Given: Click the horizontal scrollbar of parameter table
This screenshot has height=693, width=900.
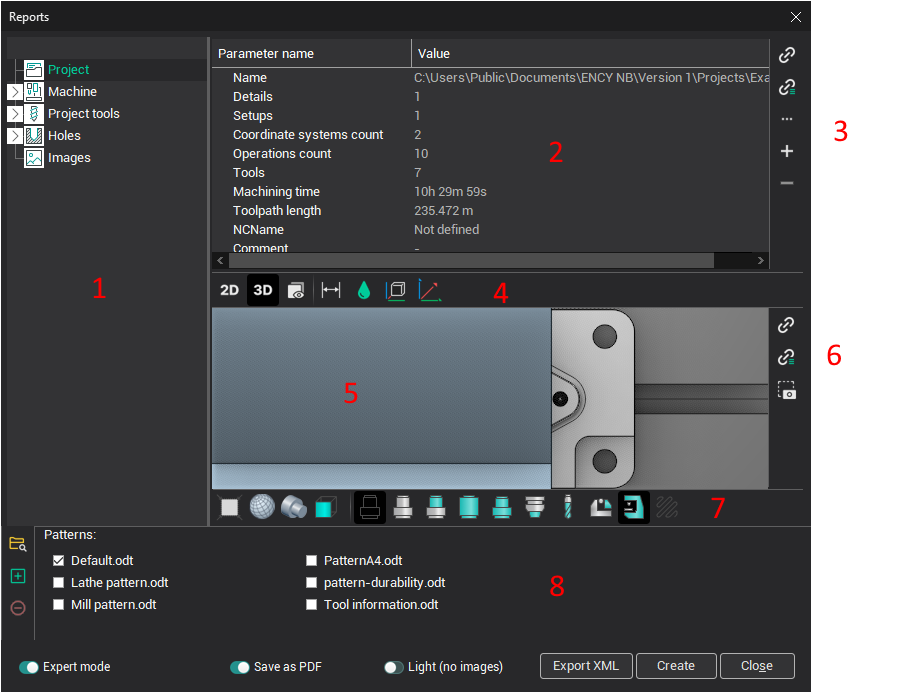Looking at the screenshot, I should [x=470, y=260].
